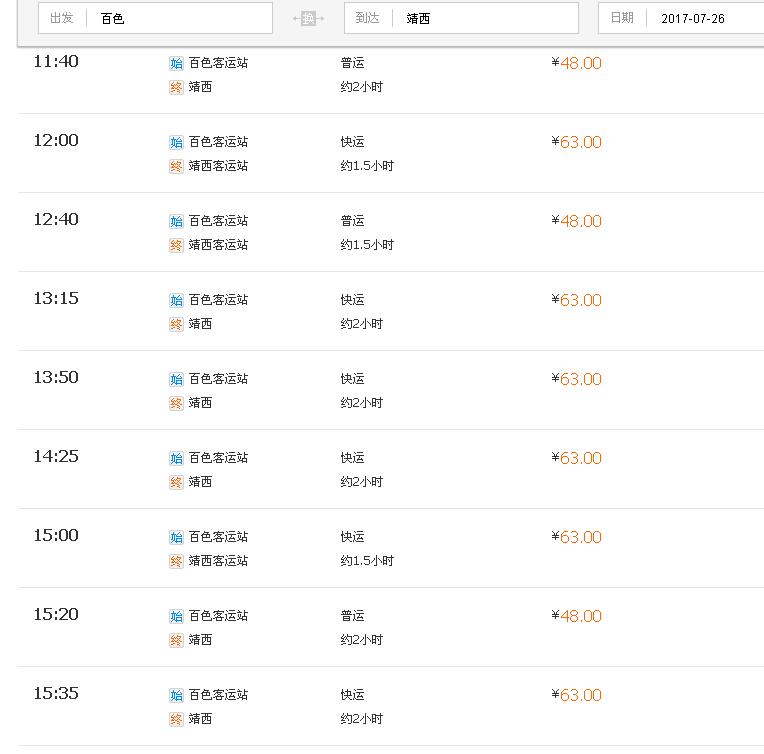Click ¥63.00 price of 13:15 bus
This screenshot has height=754, width=764.
point(576,300)
